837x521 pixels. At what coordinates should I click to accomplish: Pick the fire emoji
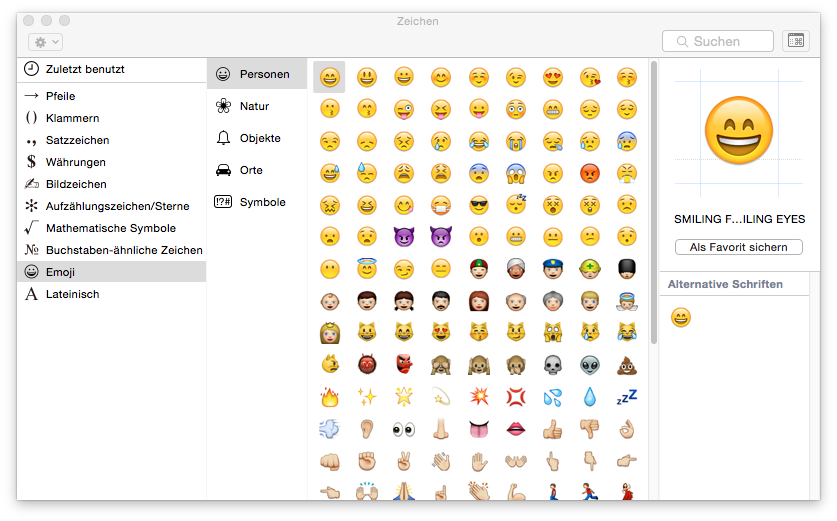point(330,397)
